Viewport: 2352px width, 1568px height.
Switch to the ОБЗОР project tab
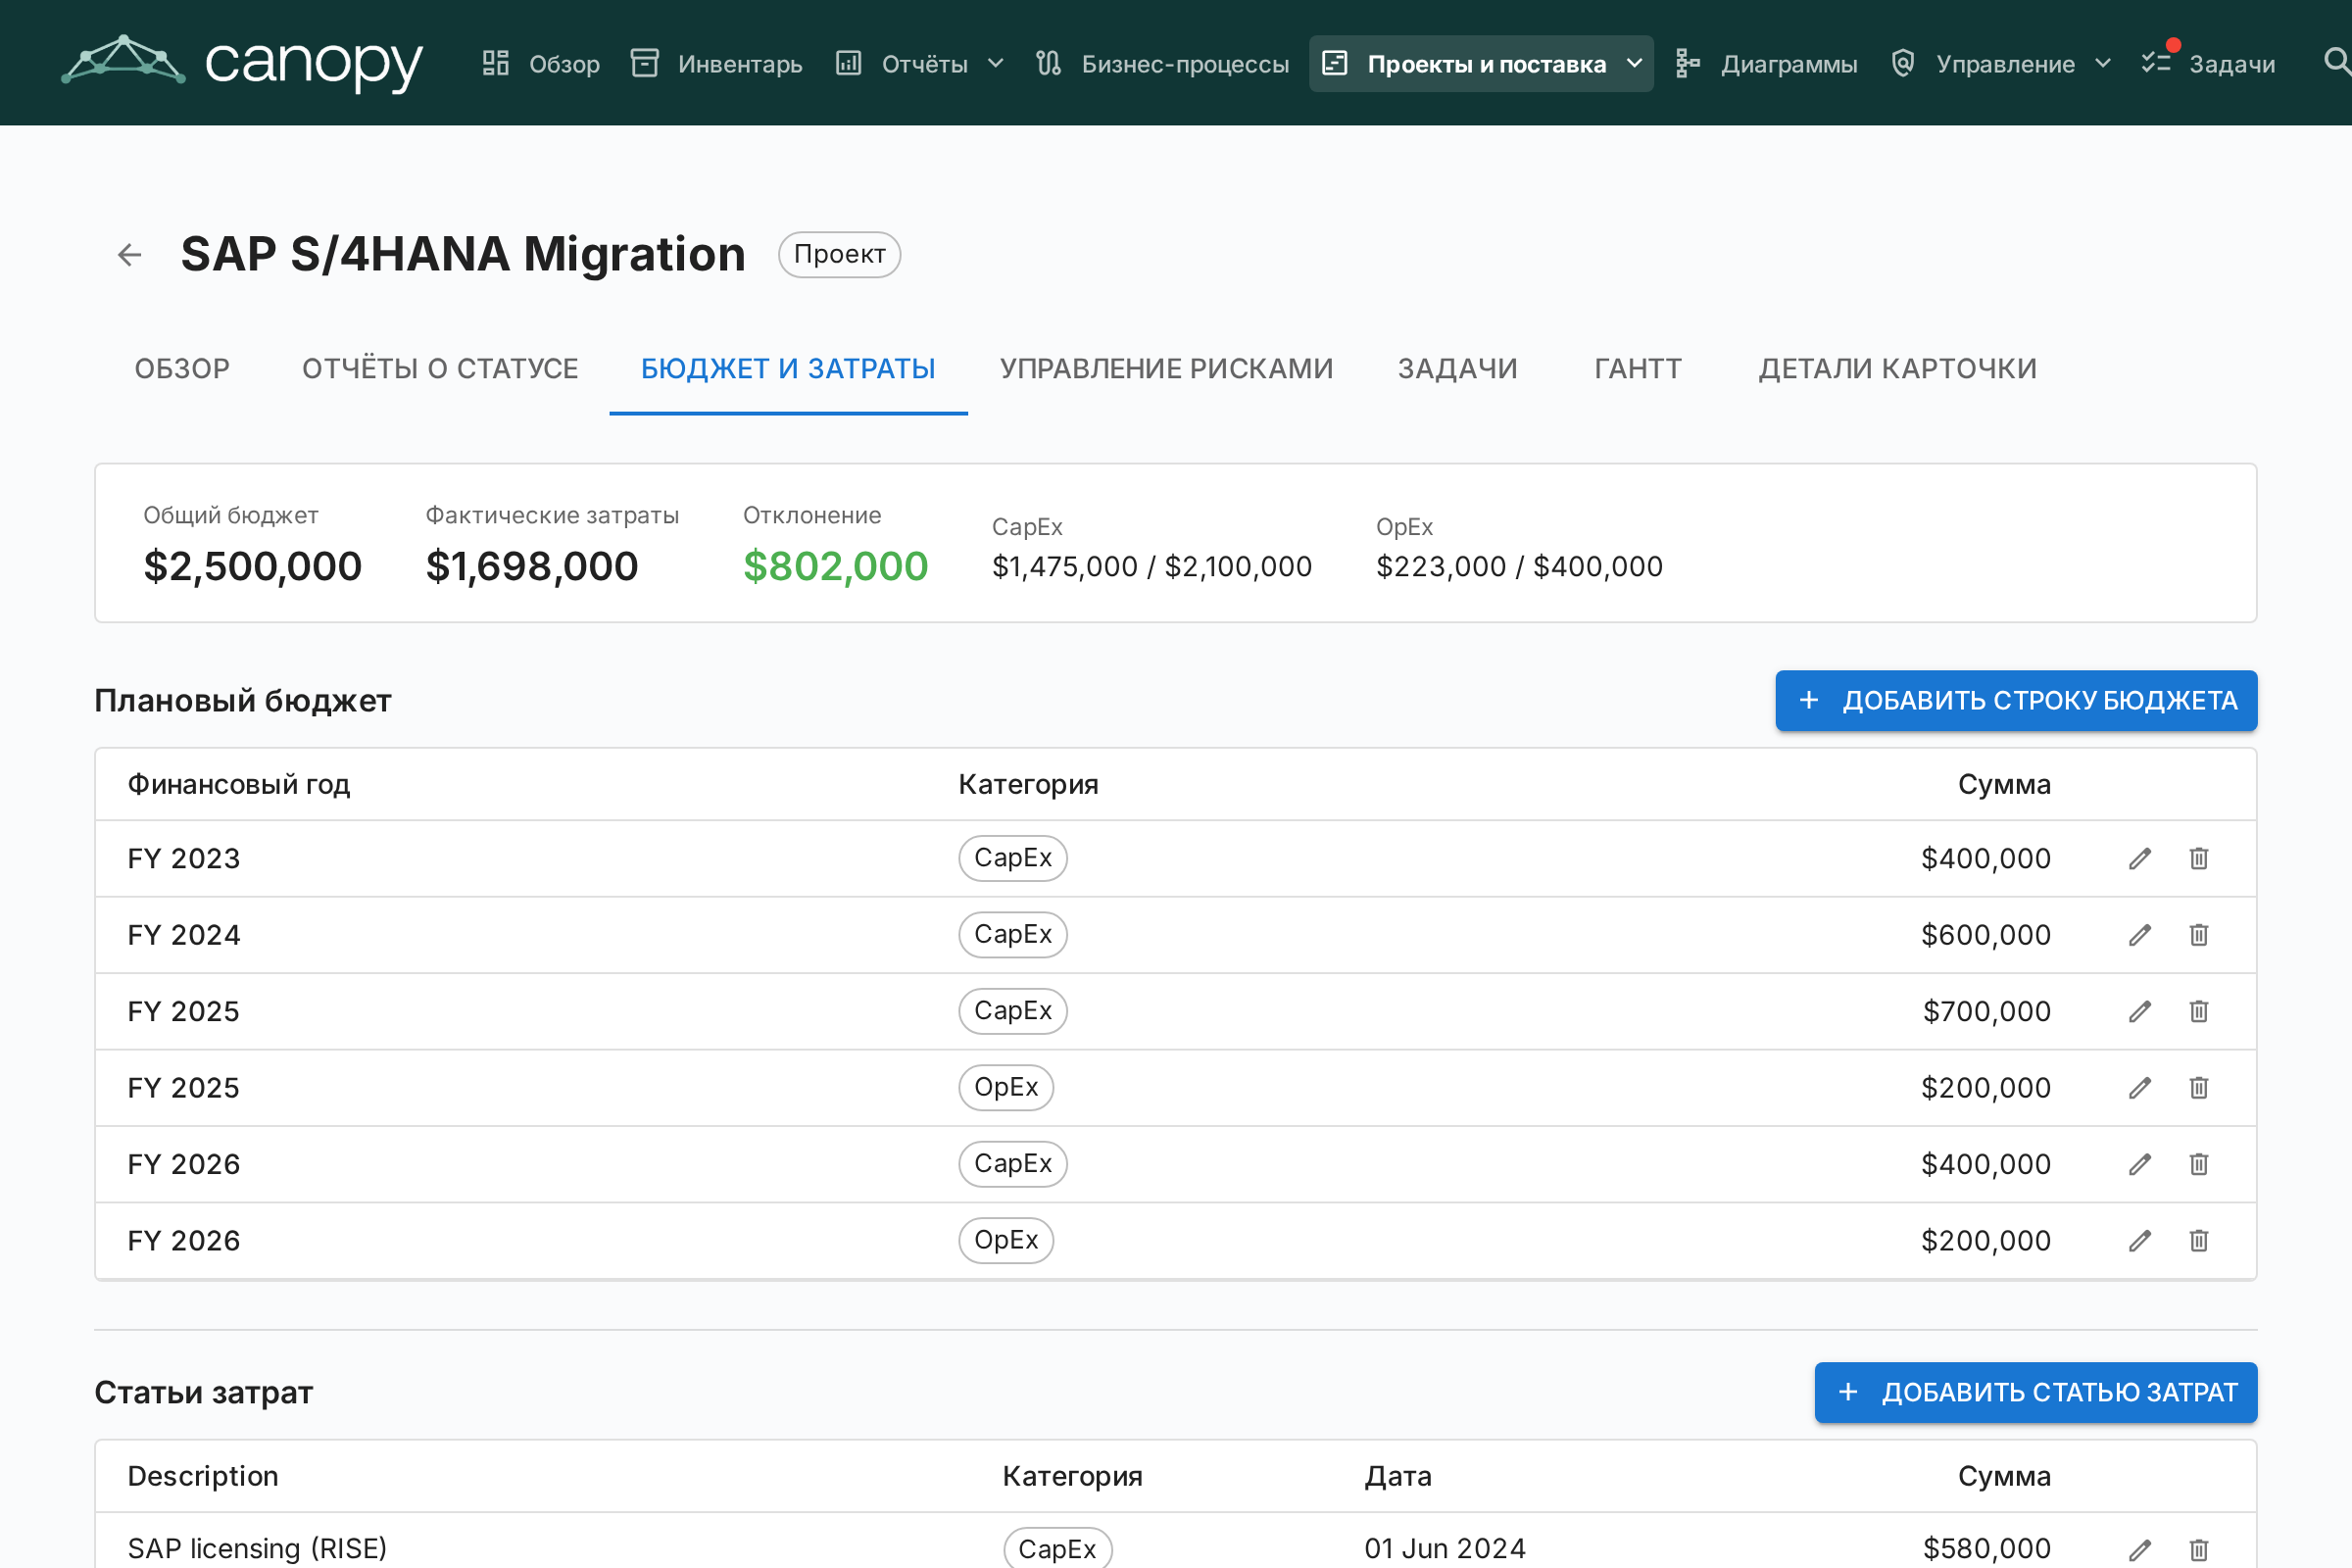(x=182, y=369)
